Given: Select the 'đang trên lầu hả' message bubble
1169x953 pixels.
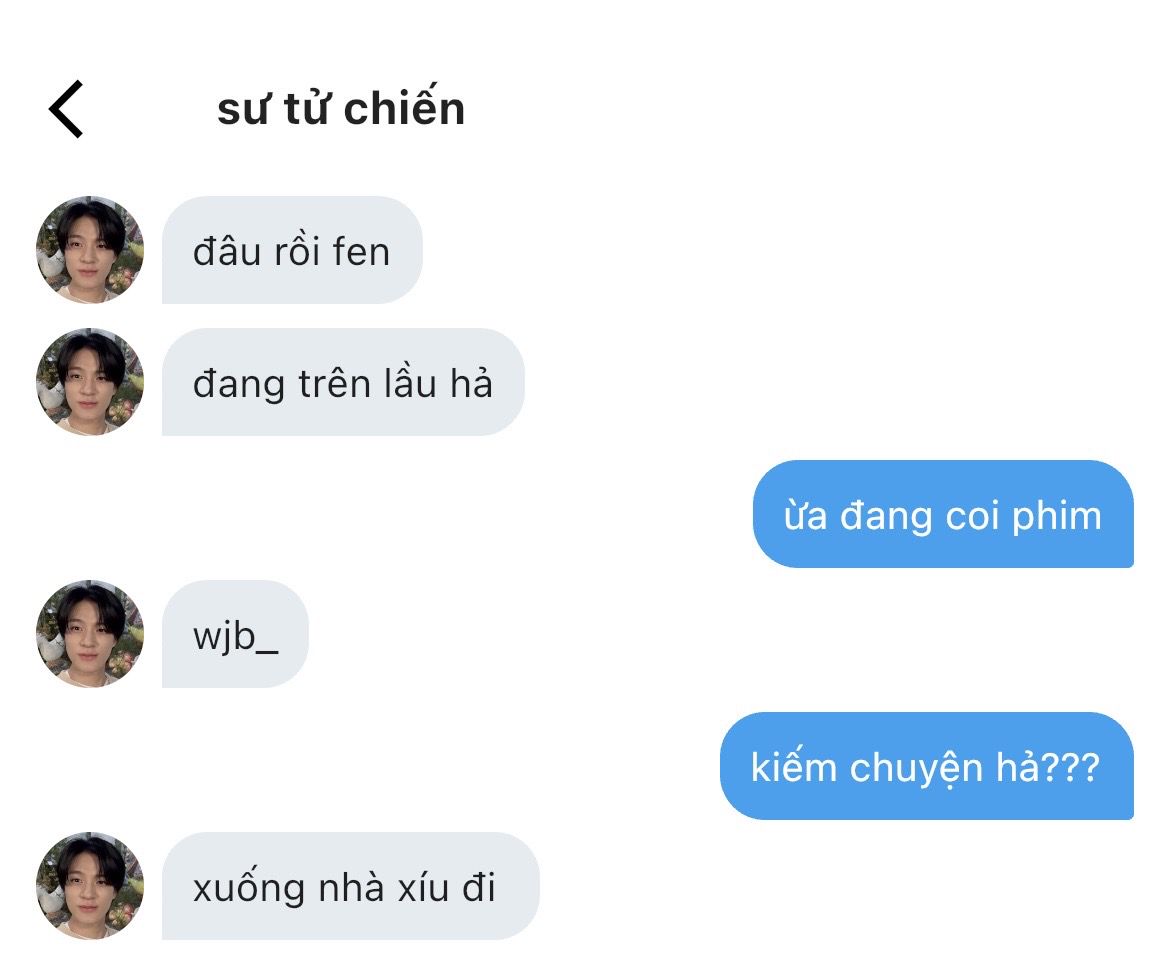Looking at the screenshot, I should 343,382.
